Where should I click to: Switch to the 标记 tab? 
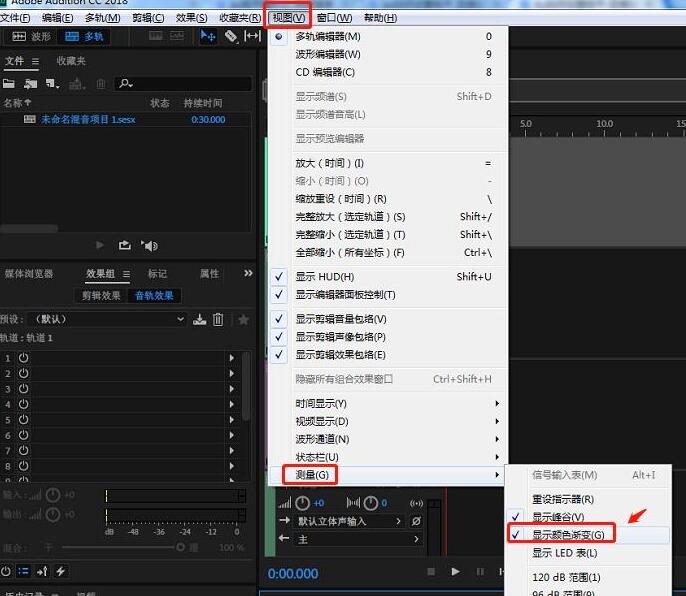coord(158,273)
